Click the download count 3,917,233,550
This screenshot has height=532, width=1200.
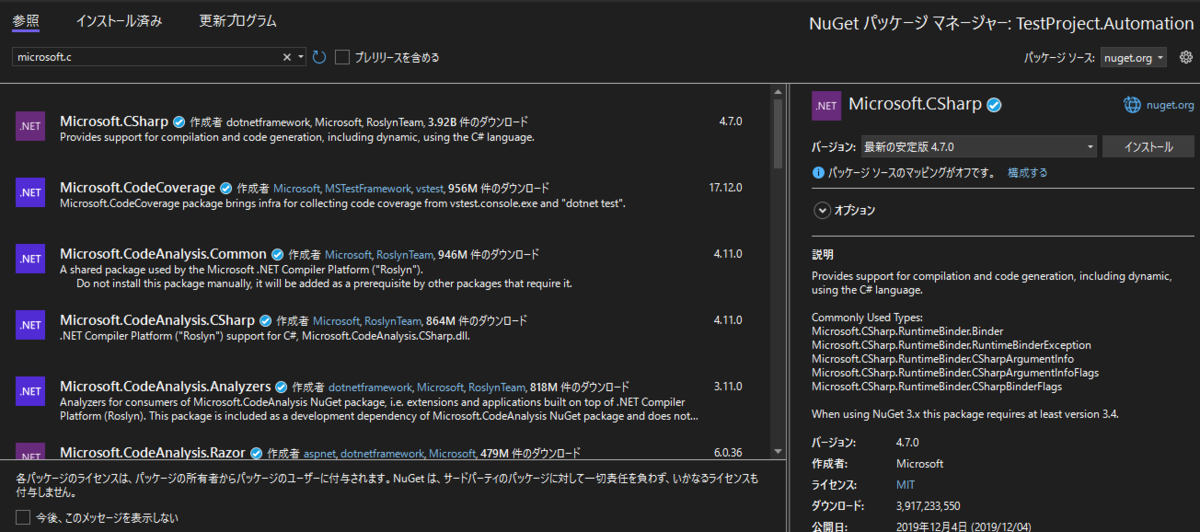click(928, 506)
